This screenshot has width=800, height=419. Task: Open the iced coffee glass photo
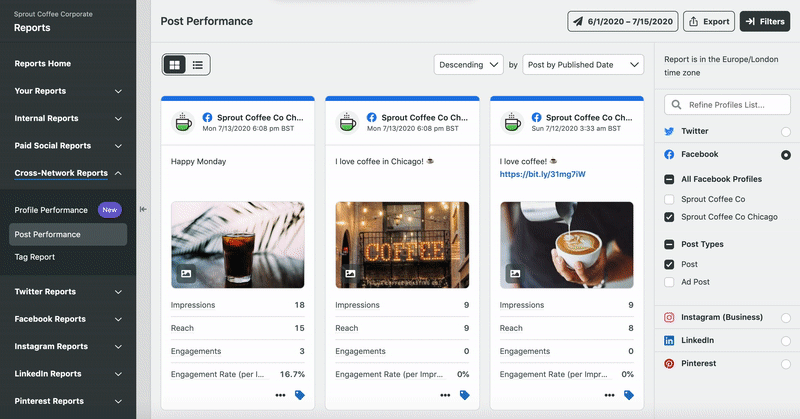[x=237, y=245]
